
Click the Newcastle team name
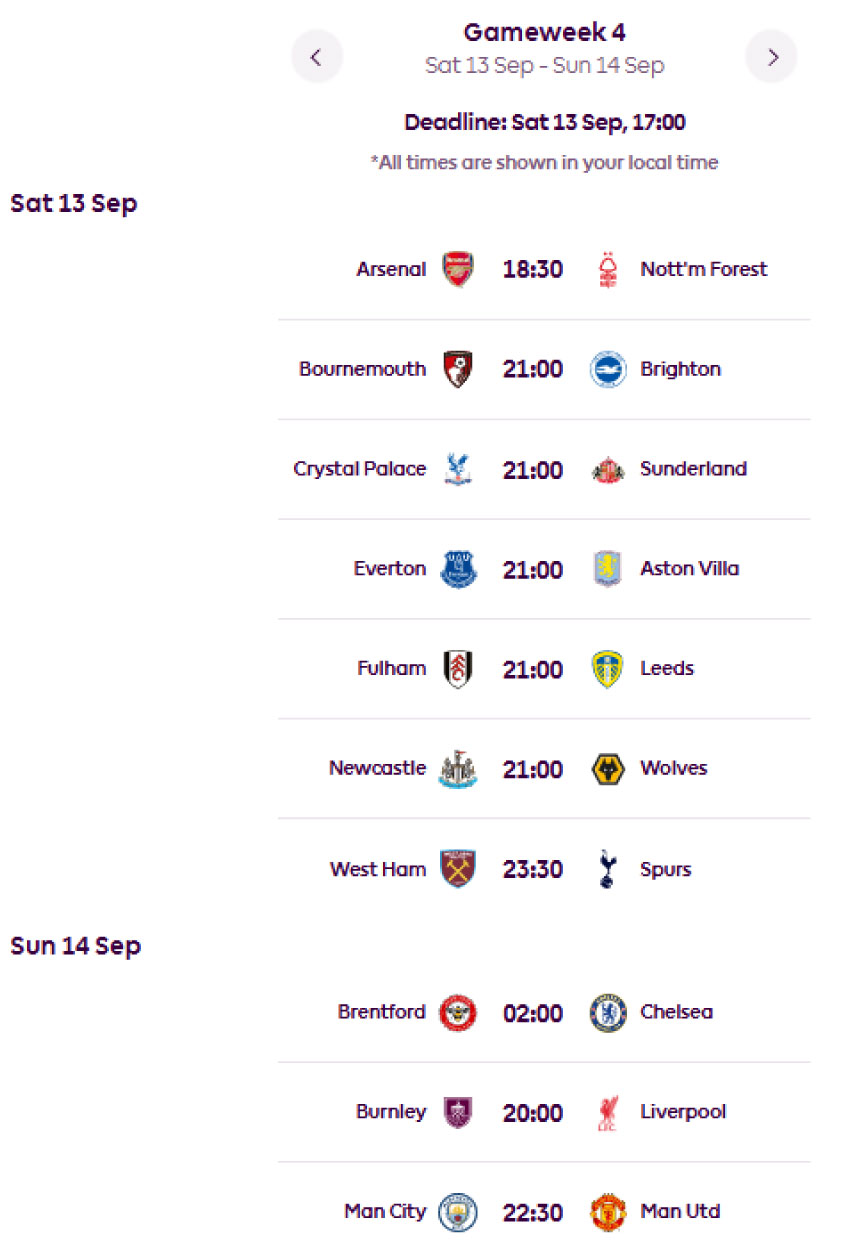[377, 769]
